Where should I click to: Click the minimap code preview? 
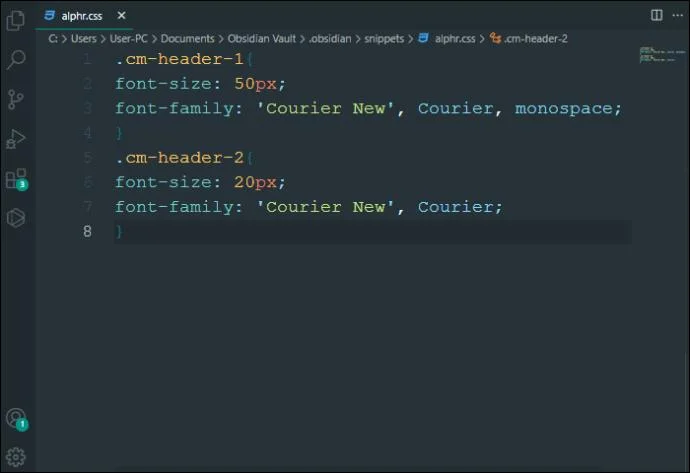click(662, 54)
